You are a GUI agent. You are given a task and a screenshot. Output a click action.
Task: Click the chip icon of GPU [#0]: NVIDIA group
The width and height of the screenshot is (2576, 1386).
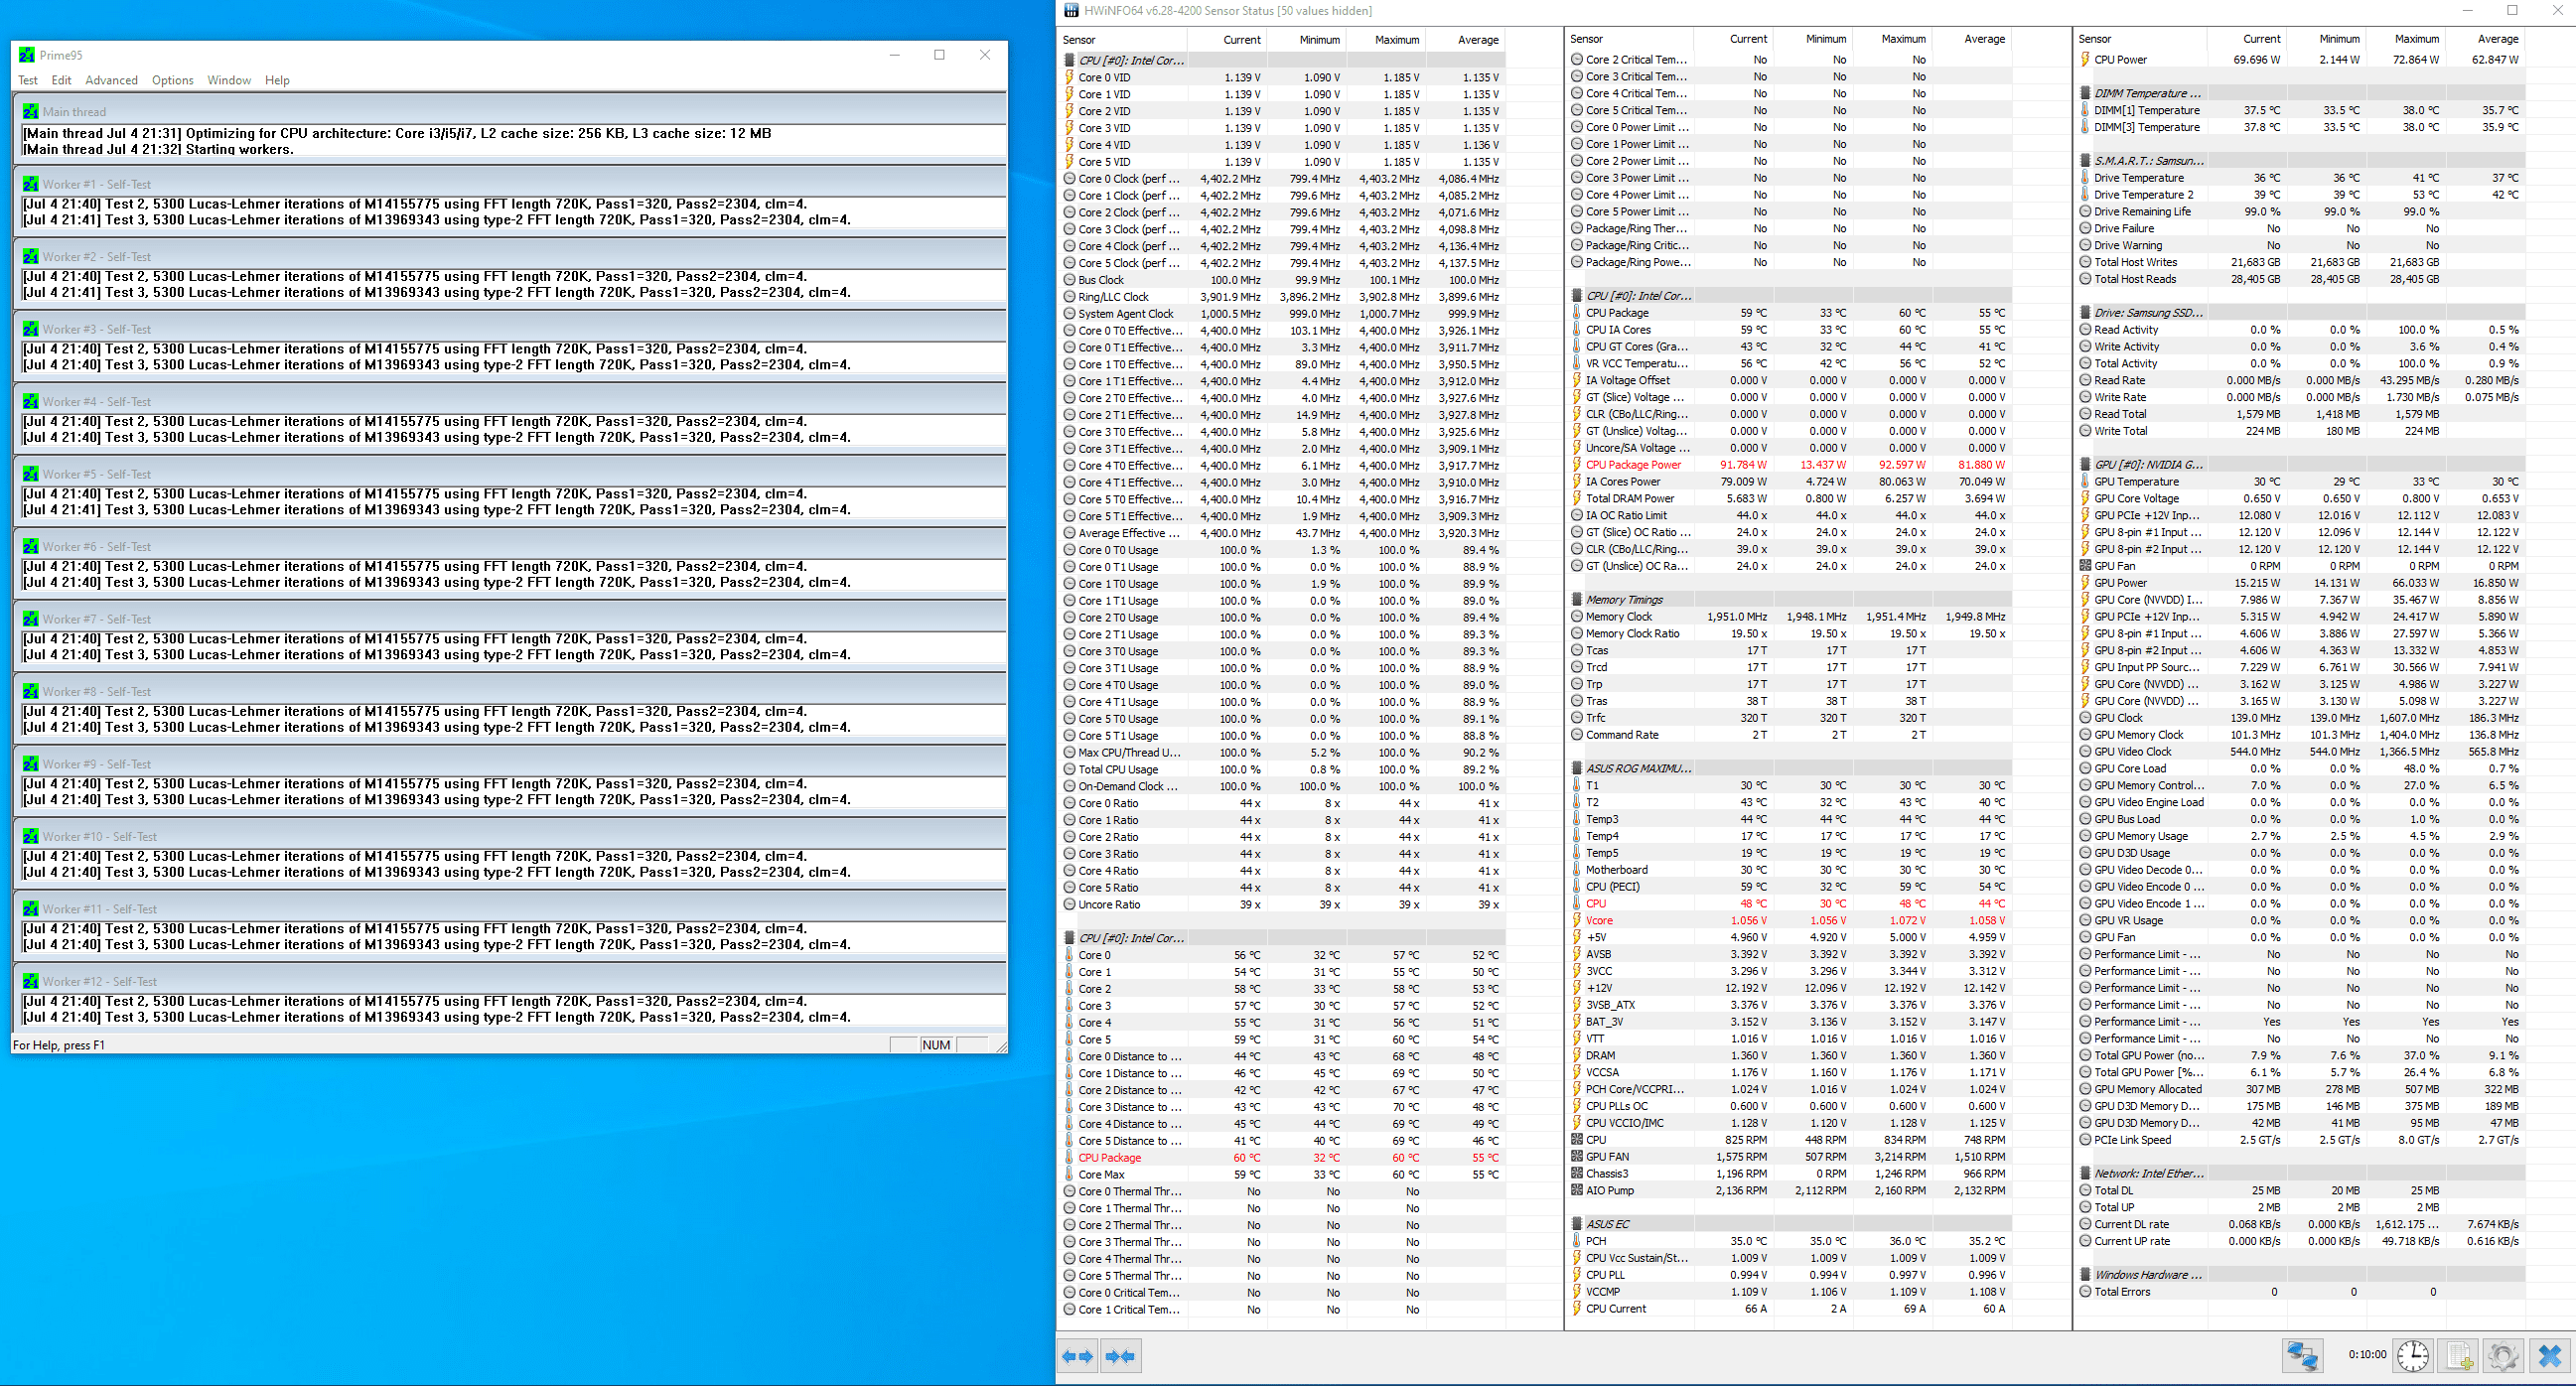pyautogui.click(x=2085, y=464)
